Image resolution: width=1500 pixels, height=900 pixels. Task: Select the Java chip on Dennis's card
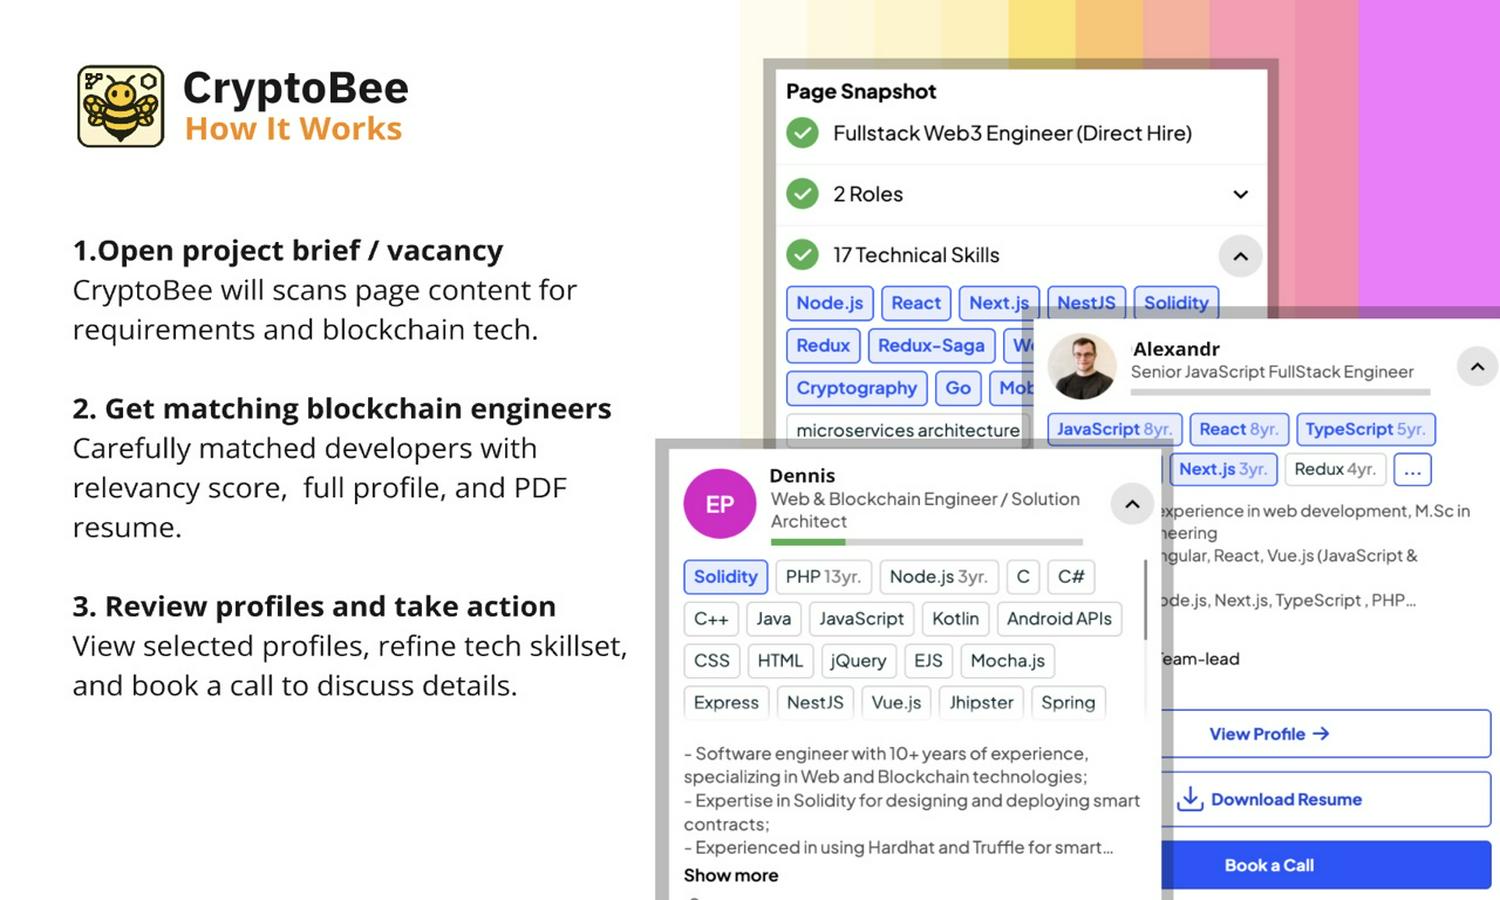tap(774, 619)
